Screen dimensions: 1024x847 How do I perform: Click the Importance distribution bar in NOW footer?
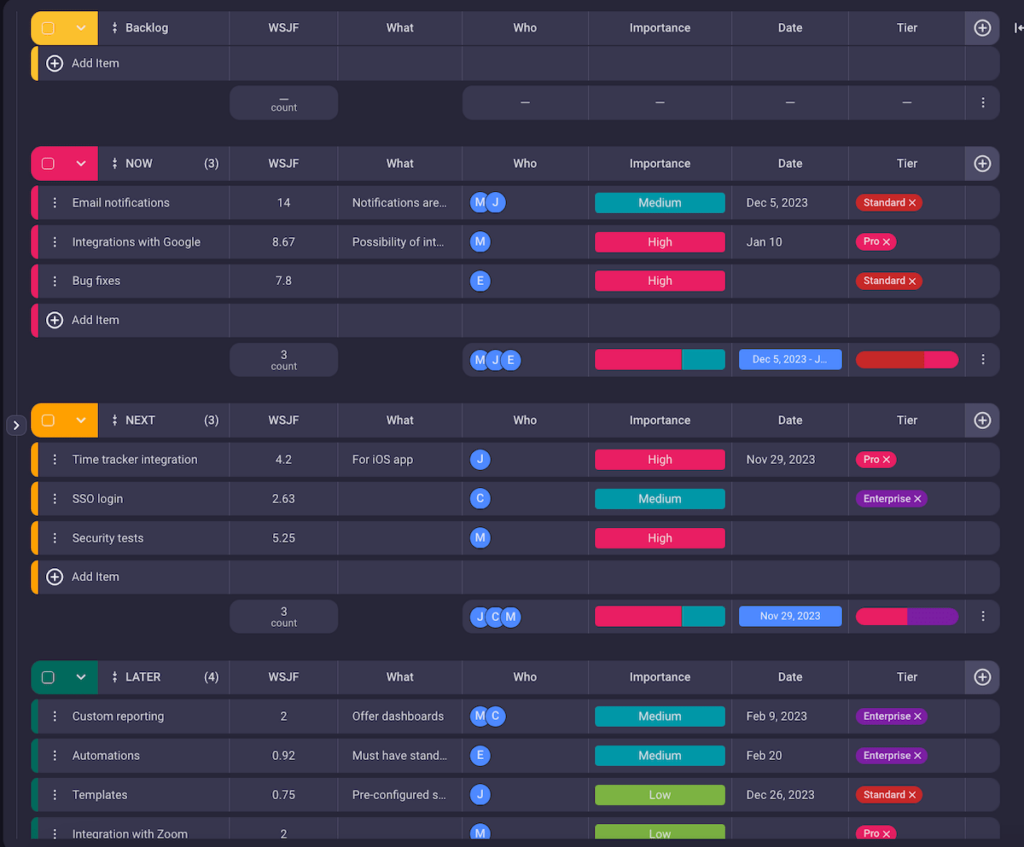[x=660, y=359]
